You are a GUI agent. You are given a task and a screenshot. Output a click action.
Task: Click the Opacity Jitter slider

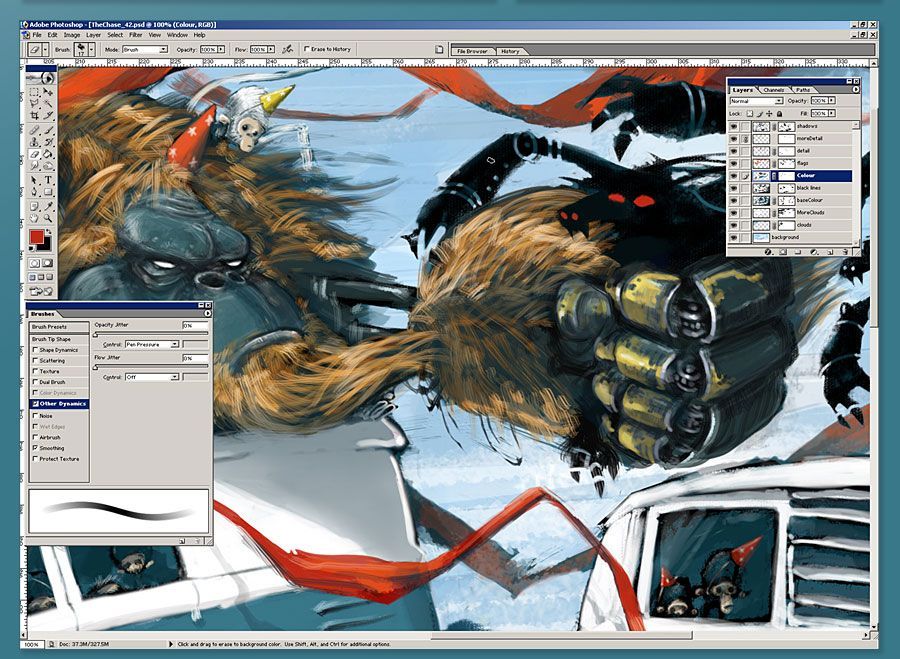[150, 334]
